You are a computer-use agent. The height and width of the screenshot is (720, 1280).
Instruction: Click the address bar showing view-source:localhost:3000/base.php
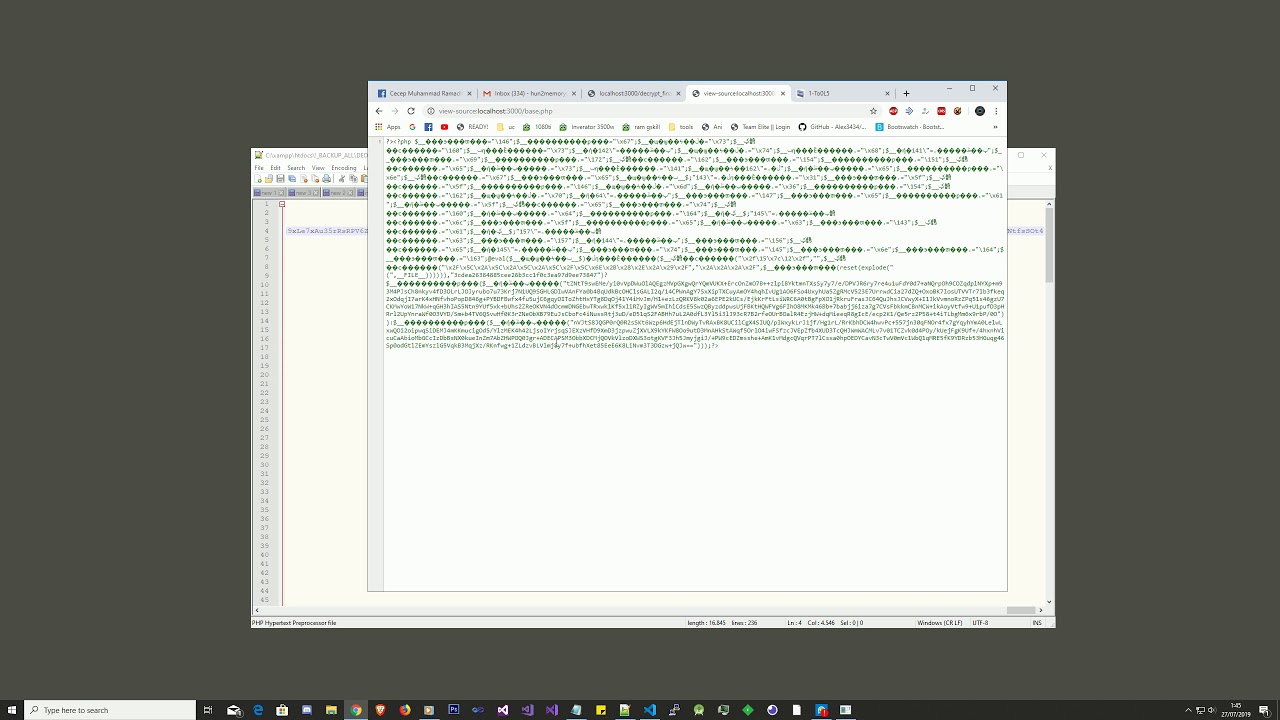(650, 111)
